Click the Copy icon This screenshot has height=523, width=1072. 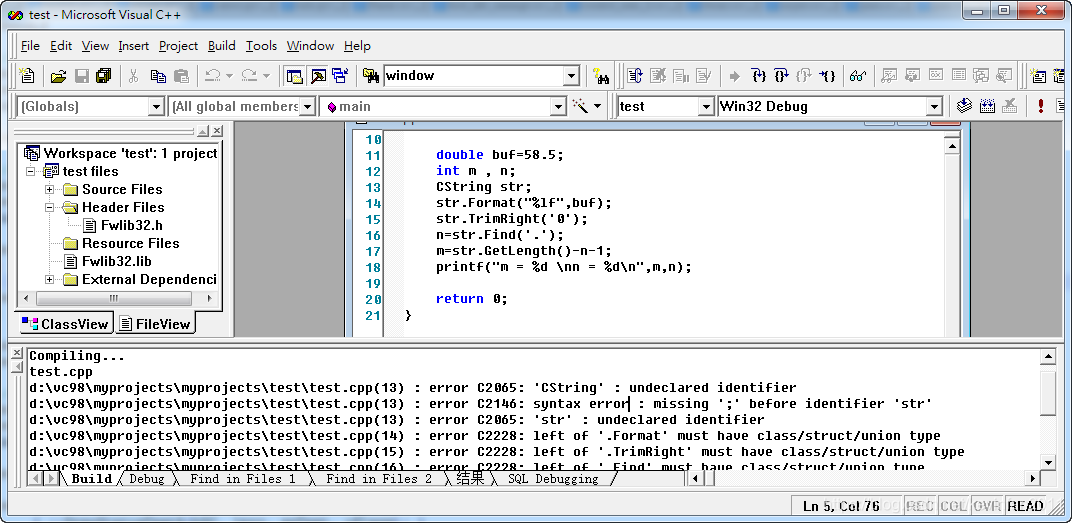[x=158, y=76]
